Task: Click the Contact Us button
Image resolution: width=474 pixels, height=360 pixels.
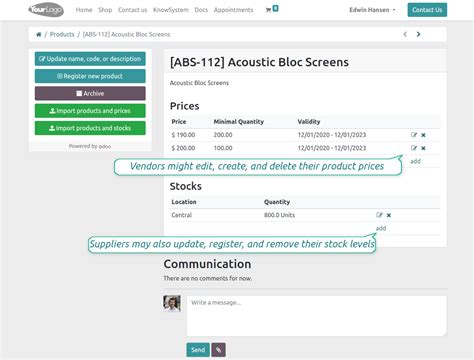Action: point(427,10)
